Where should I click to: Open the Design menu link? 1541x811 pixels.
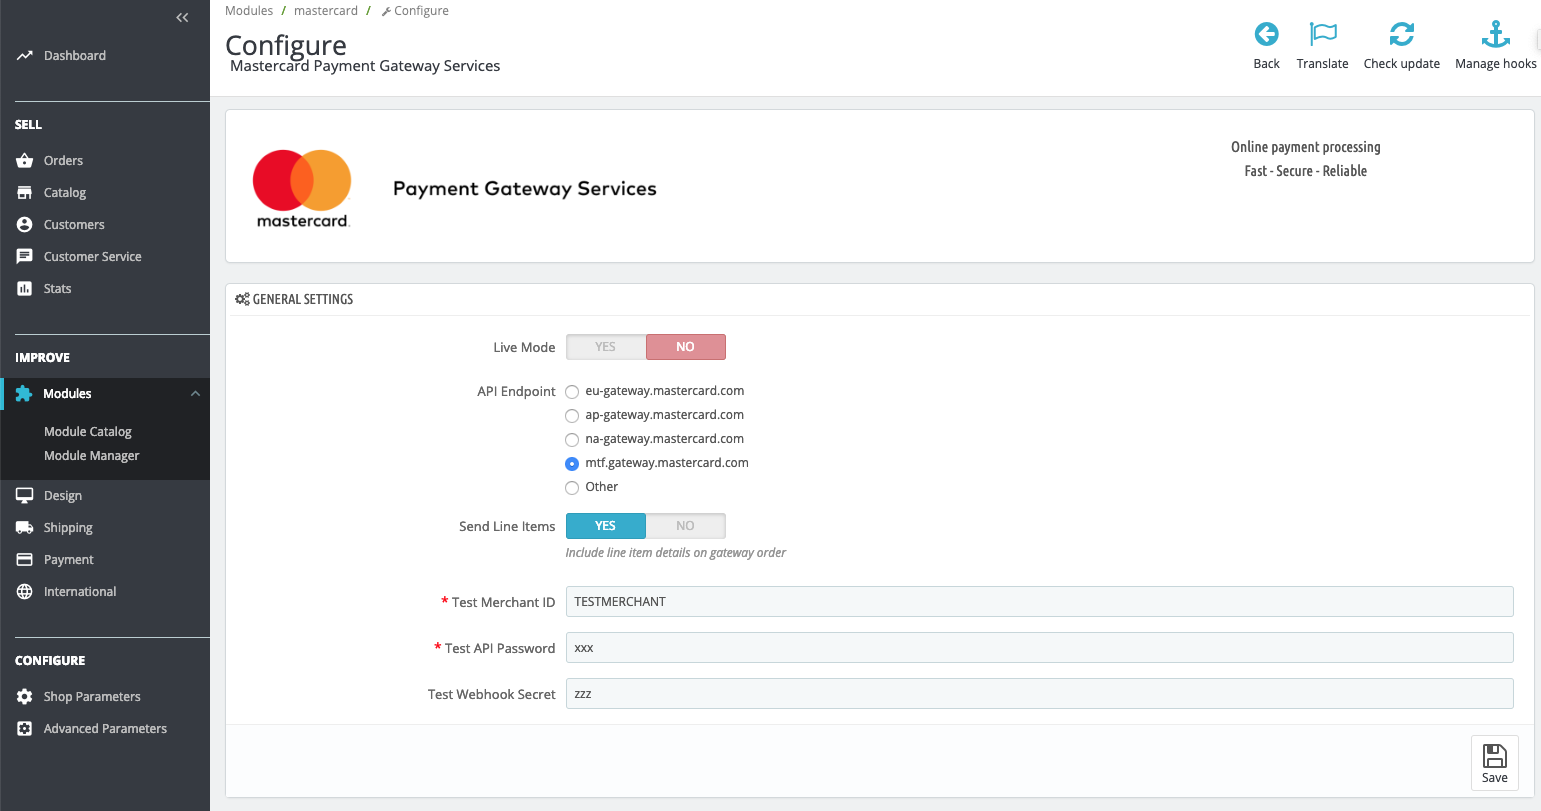[63, 495]
